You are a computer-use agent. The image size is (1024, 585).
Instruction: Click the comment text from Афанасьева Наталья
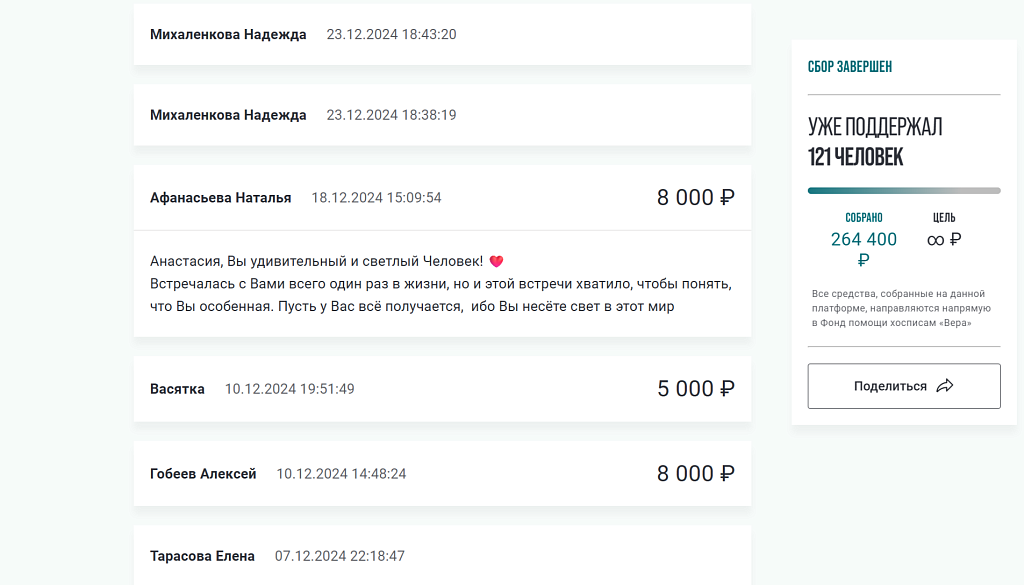coord(441,283)
